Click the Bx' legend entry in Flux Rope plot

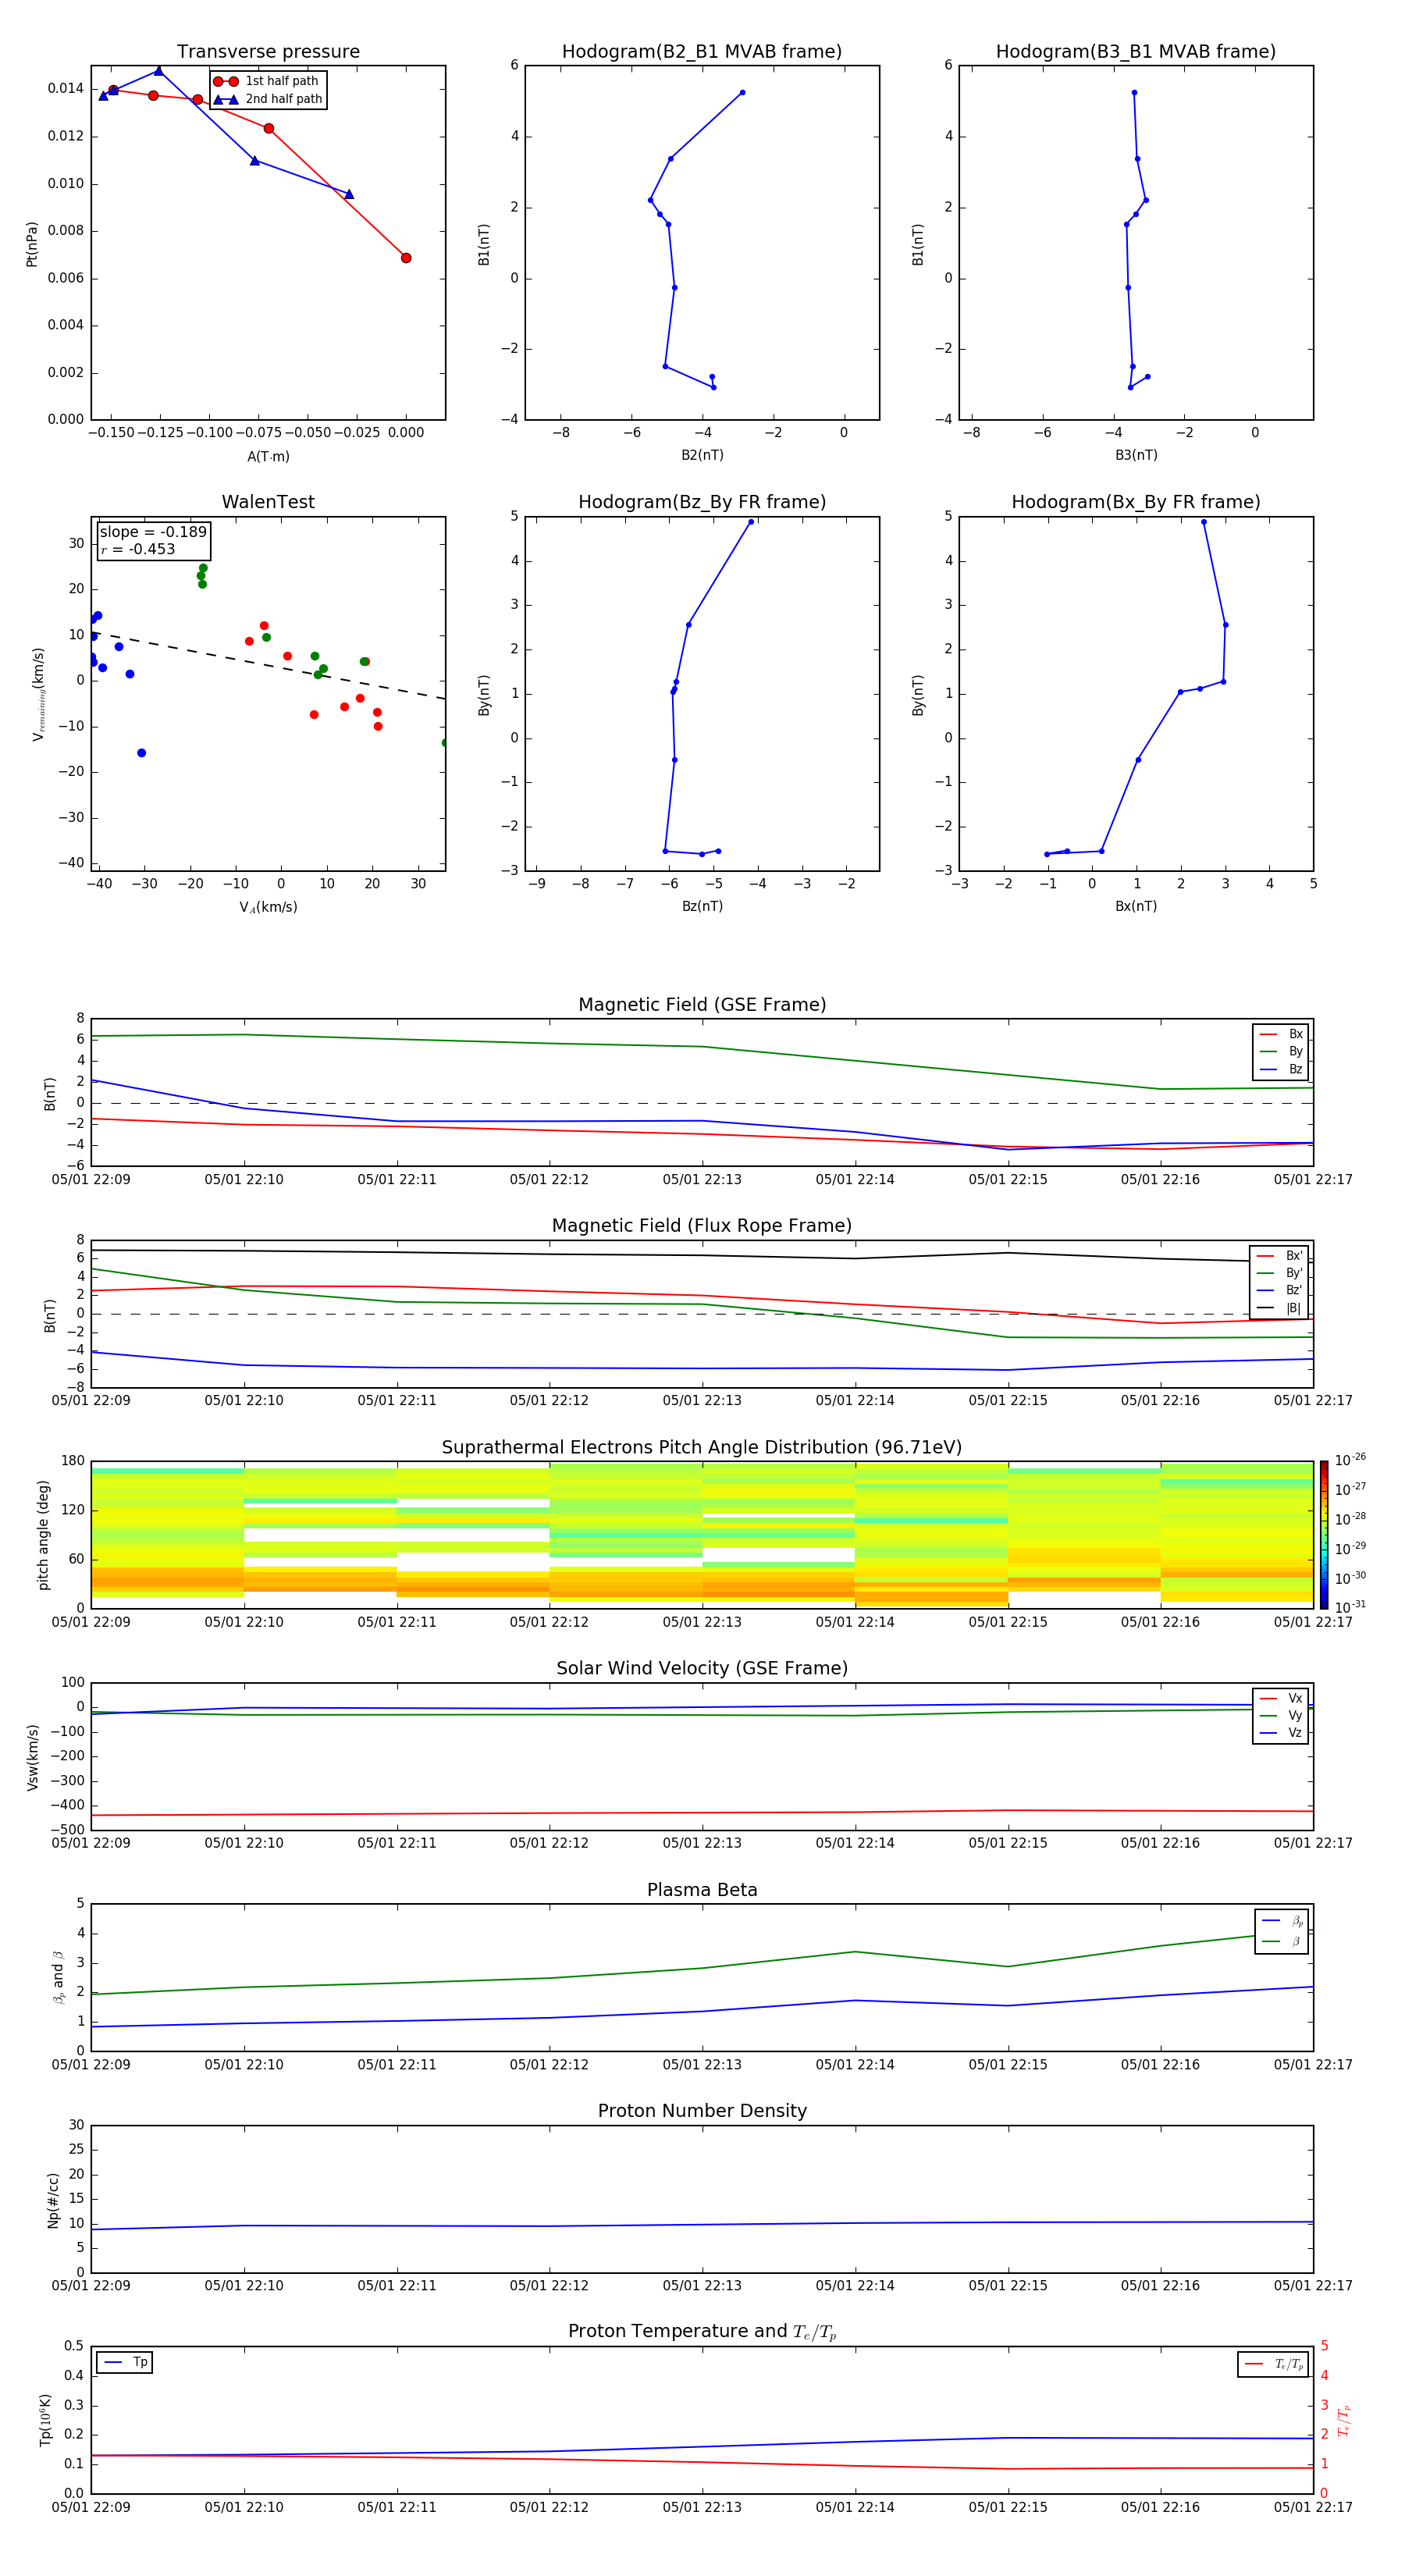[x=1280, y=1256]
